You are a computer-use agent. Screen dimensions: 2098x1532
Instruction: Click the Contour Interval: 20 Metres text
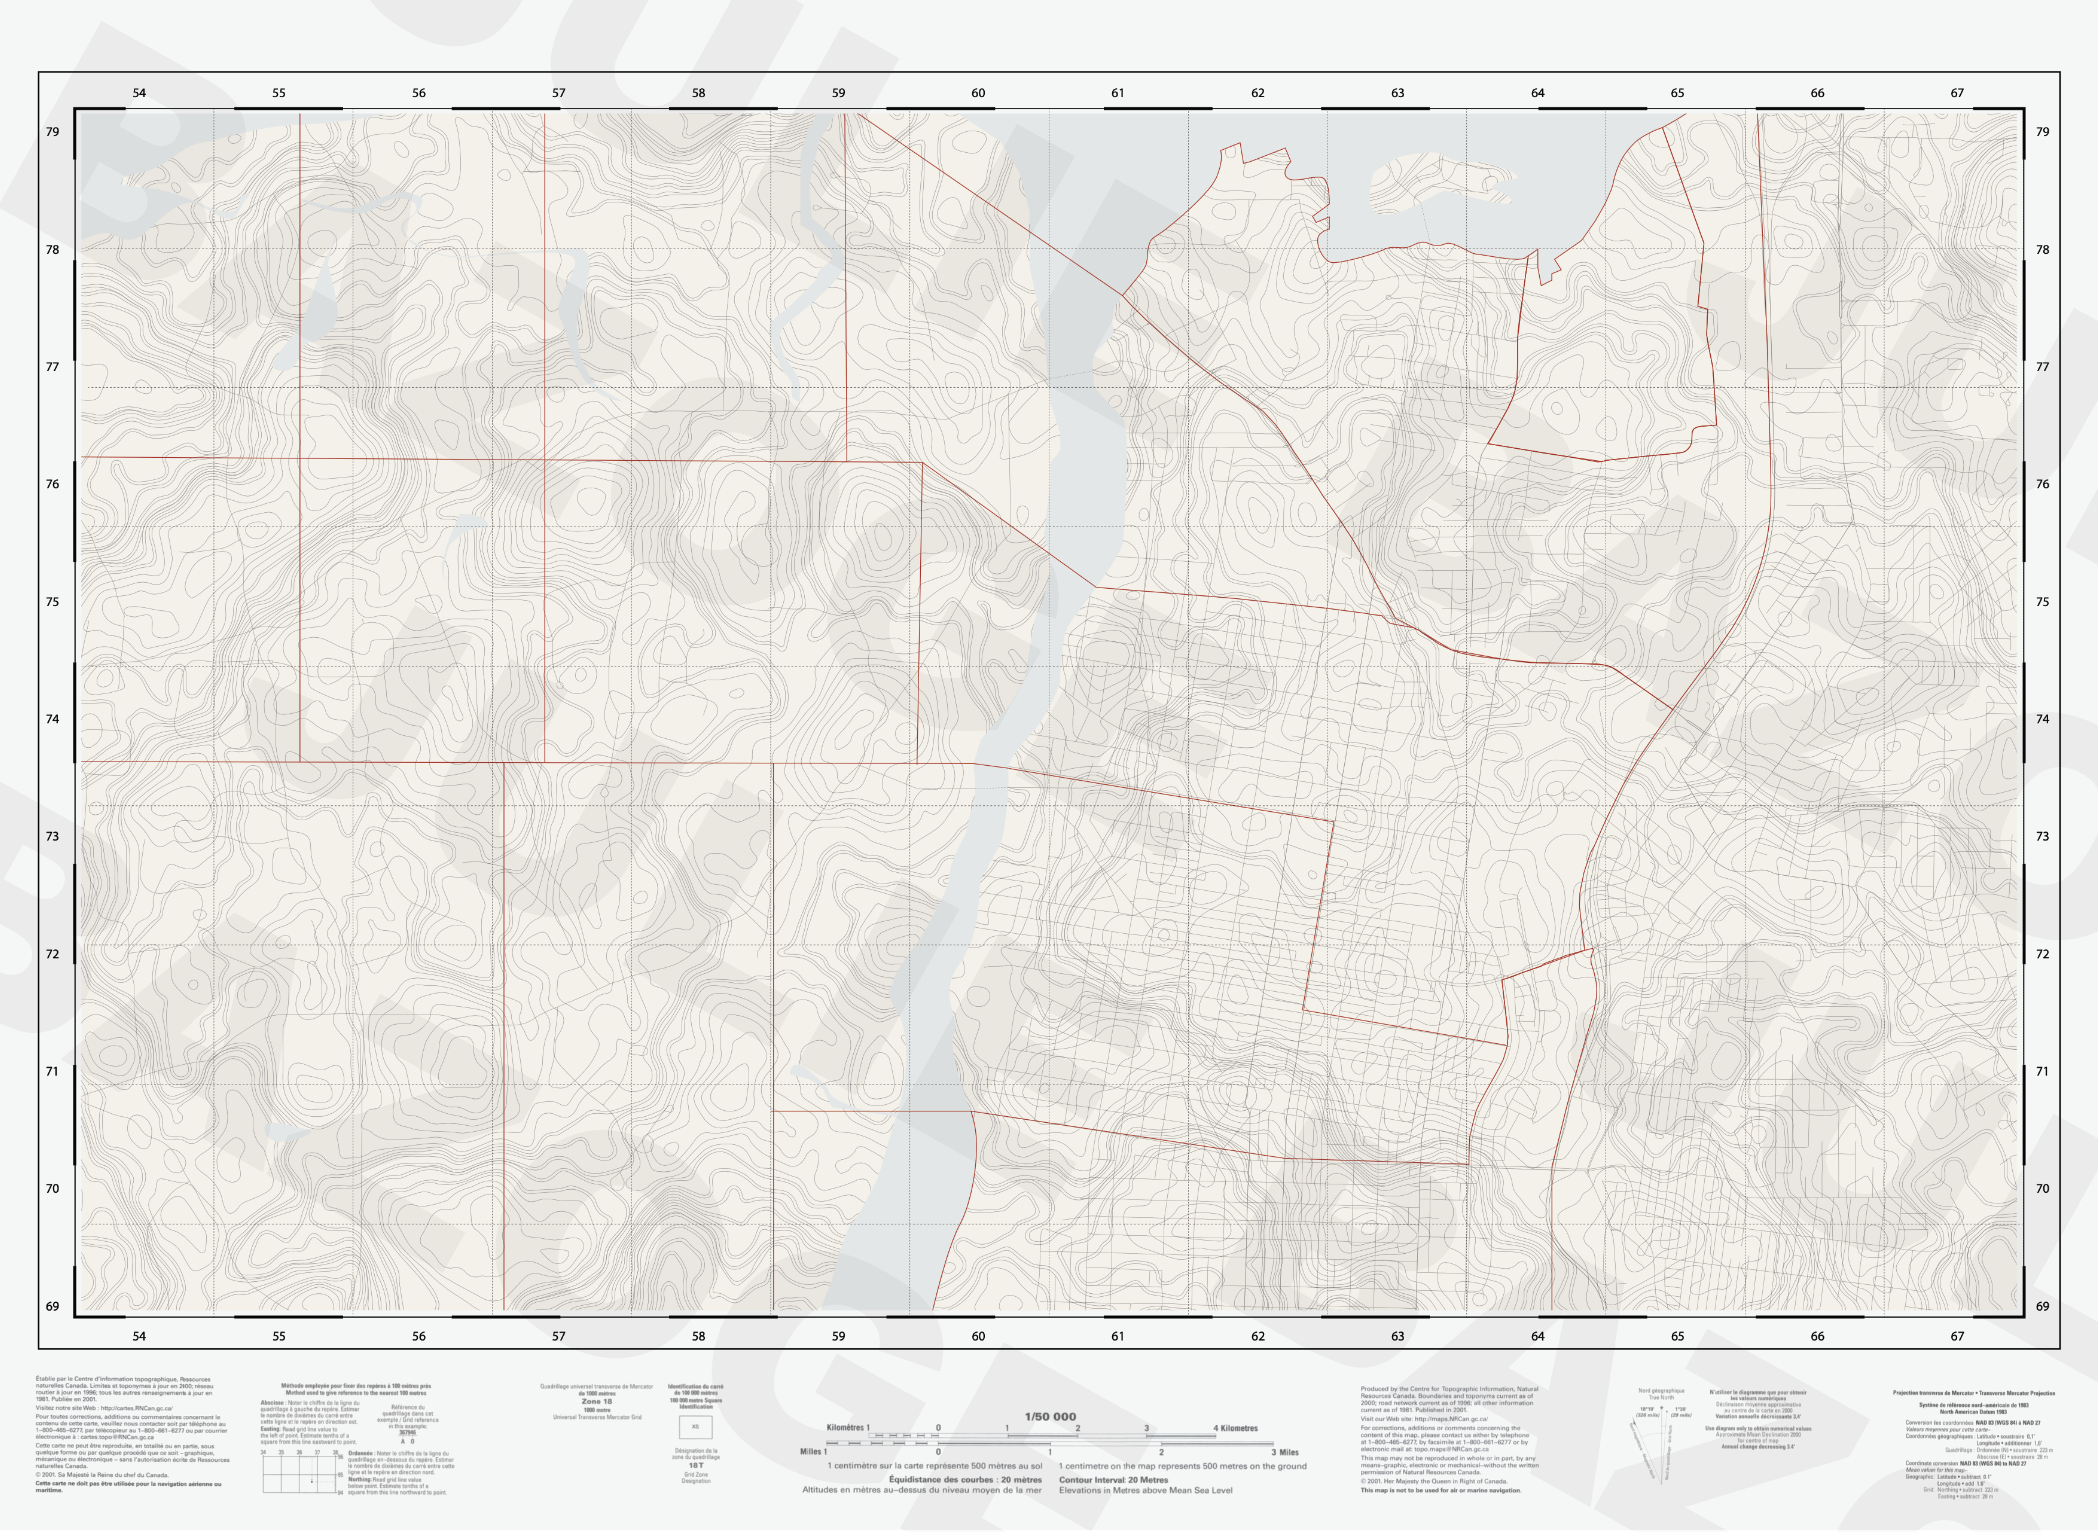click(x=1113, y=1480)
